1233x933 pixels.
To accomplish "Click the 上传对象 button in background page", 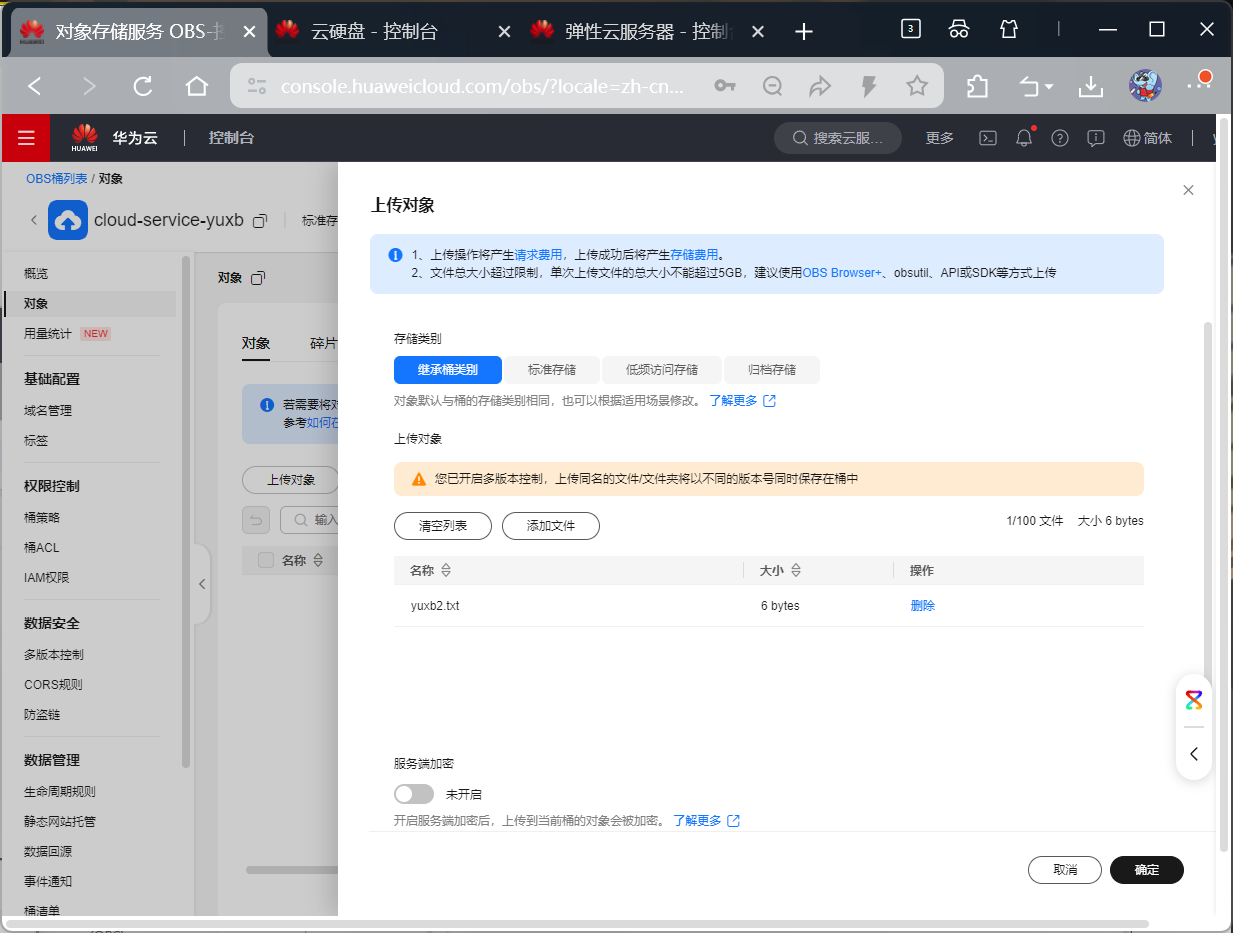I will [291, 479].
